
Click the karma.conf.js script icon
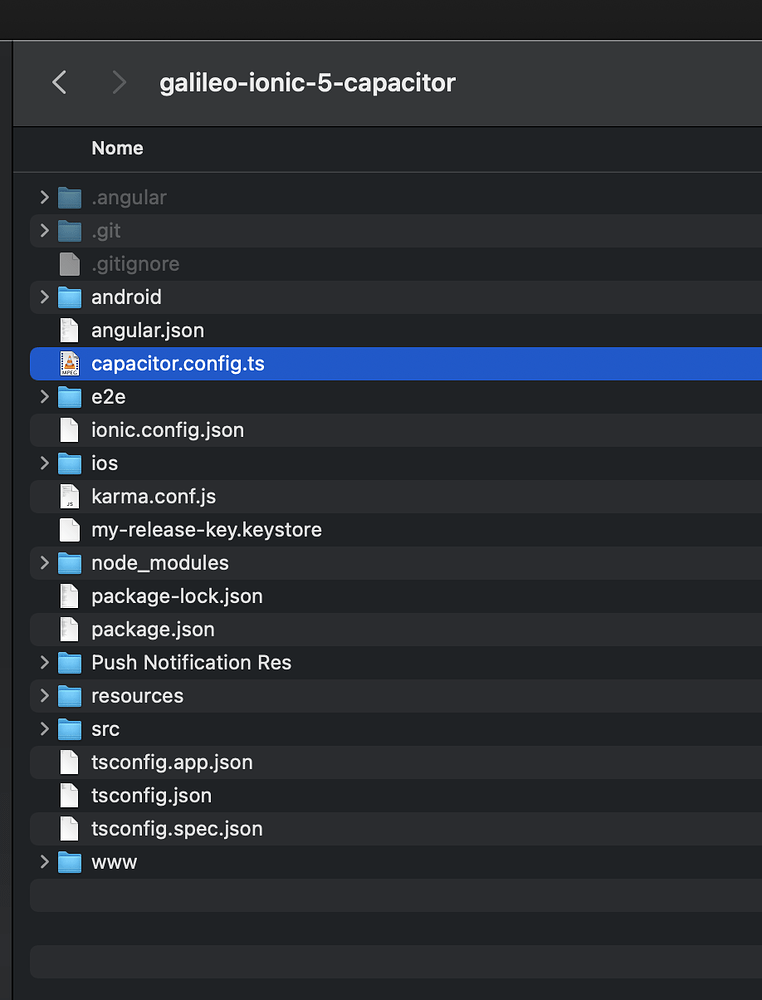point(68,496)
